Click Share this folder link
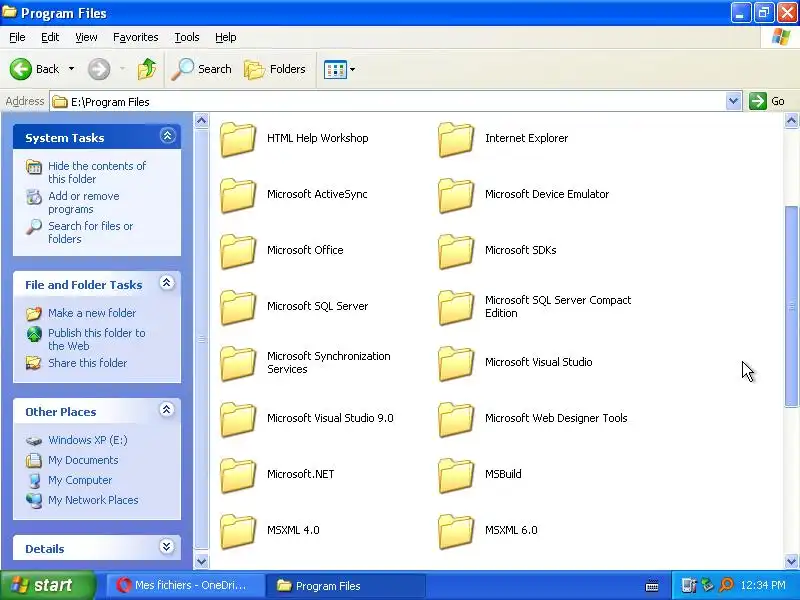 point(87,363)
